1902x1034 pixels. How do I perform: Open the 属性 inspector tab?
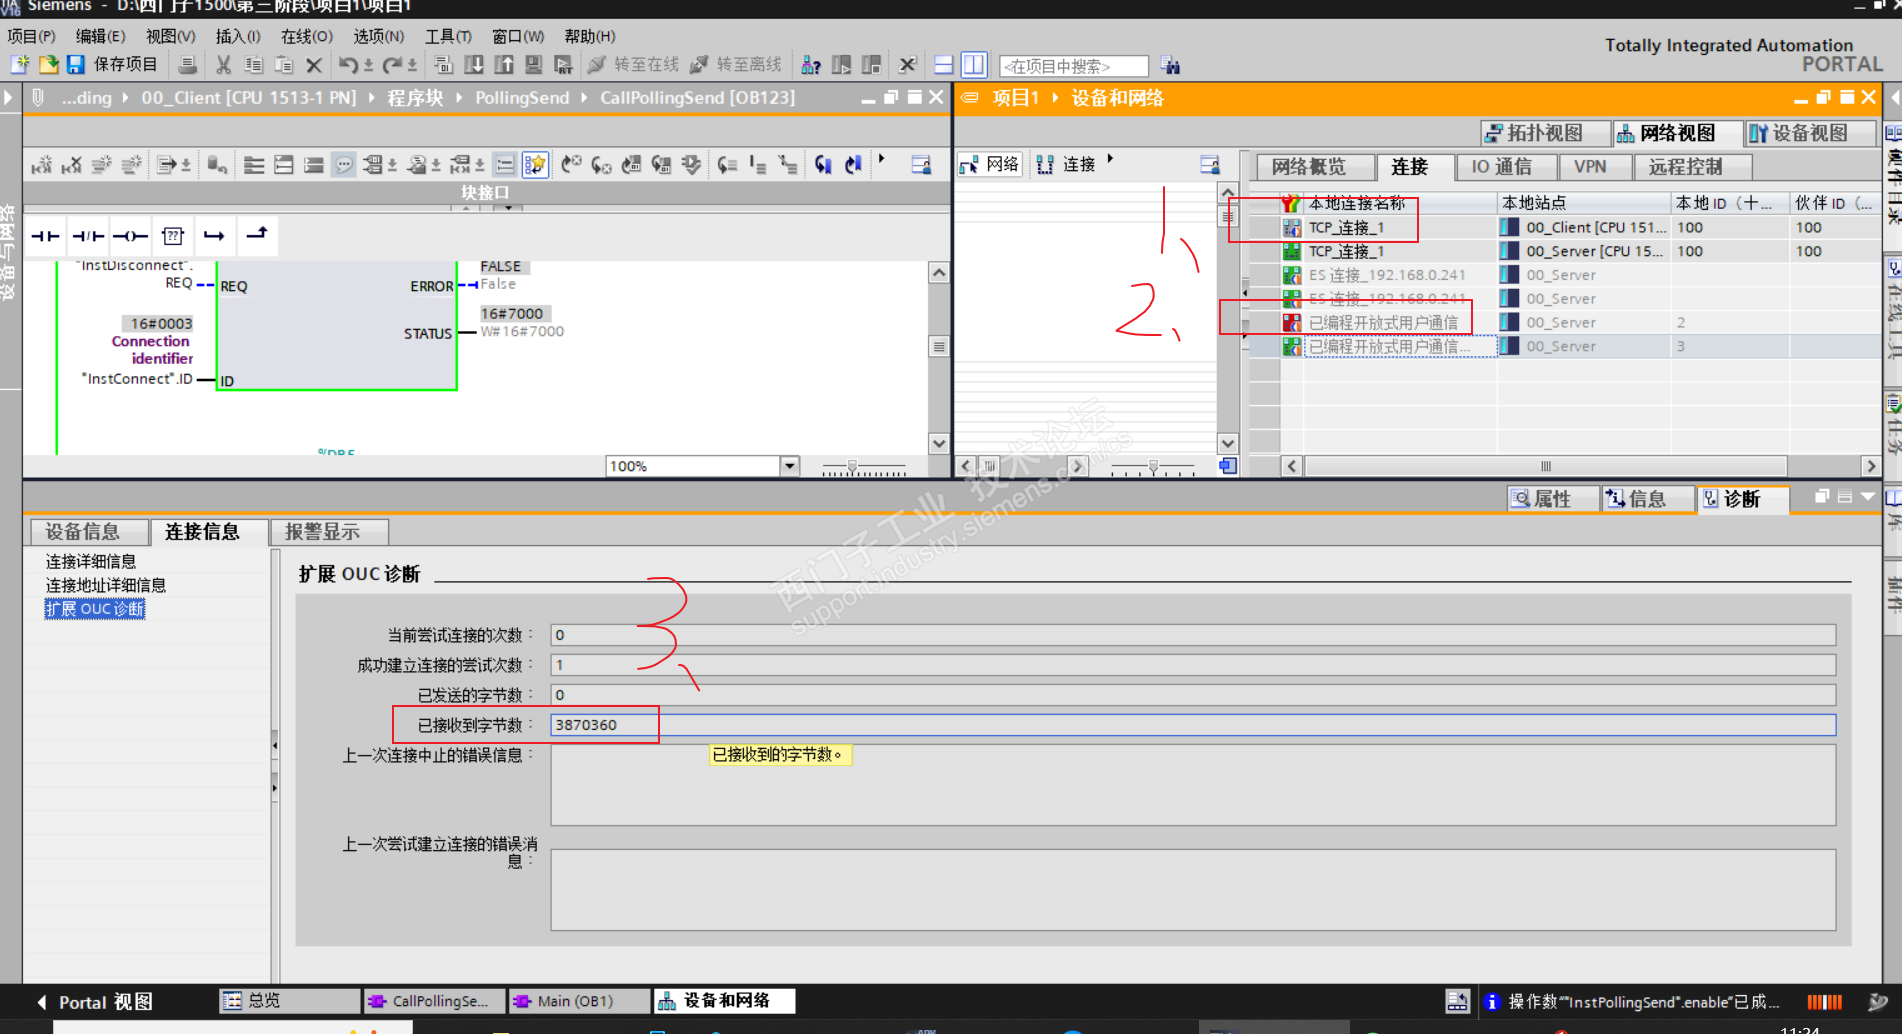click(1551, 498)
